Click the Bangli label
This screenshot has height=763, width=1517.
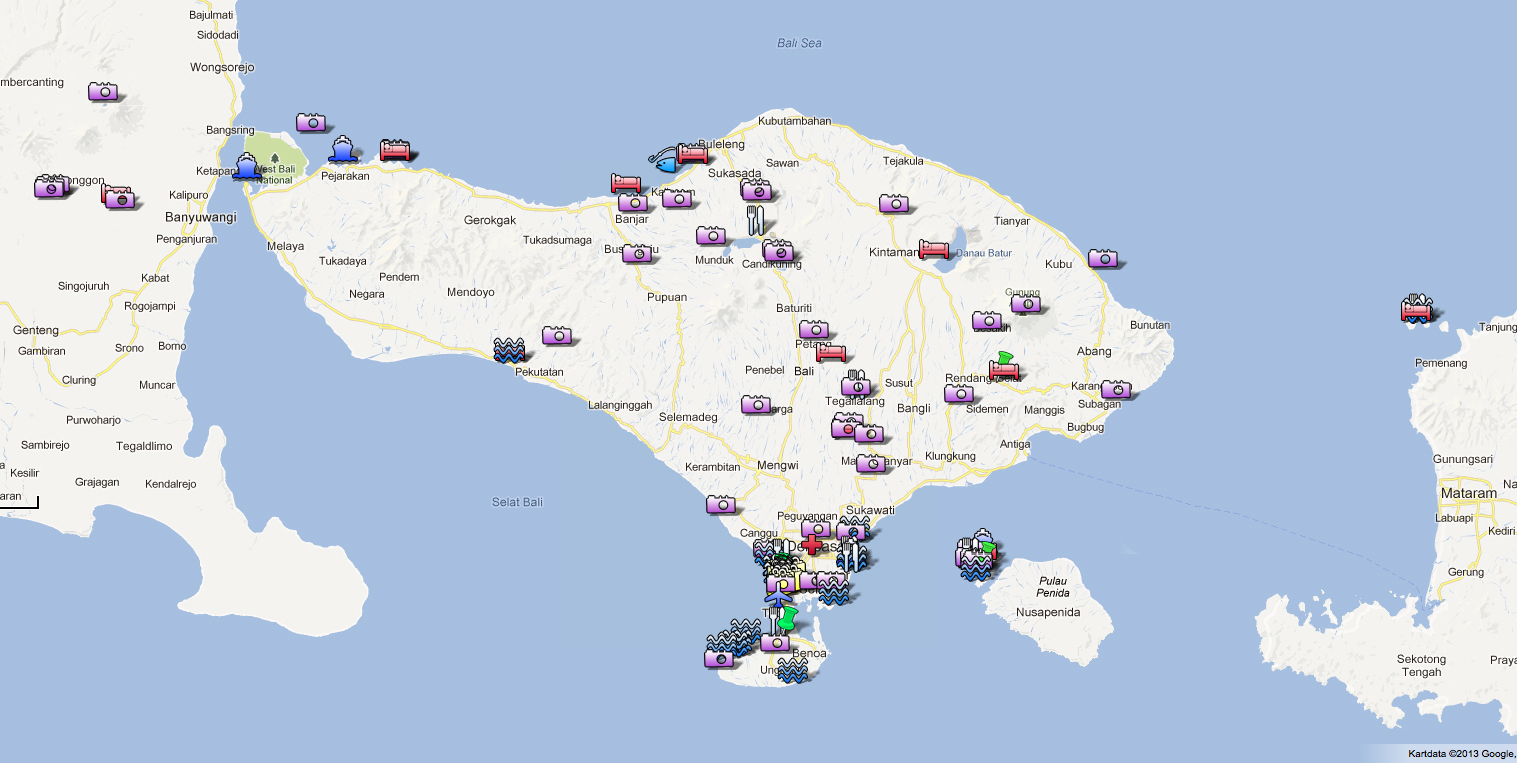tap(914, 408)
